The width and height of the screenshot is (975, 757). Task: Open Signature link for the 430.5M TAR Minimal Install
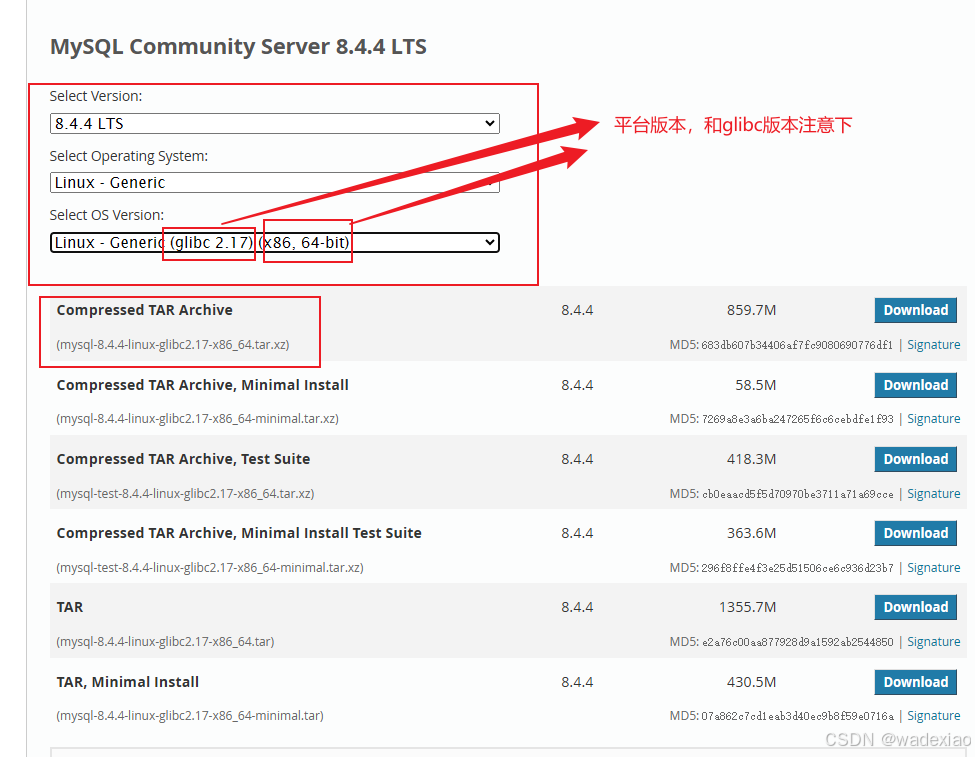tap(933, 715)
